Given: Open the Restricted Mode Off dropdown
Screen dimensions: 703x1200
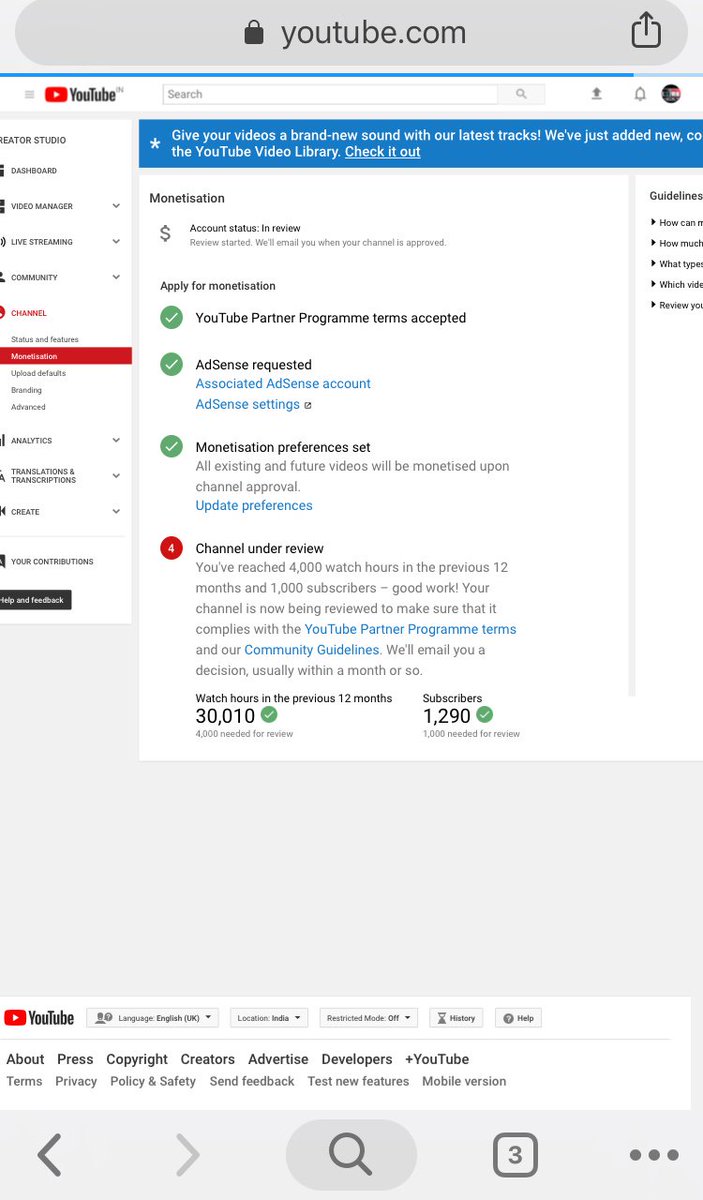Looking at the screenshot, I should click(369, 1018).
